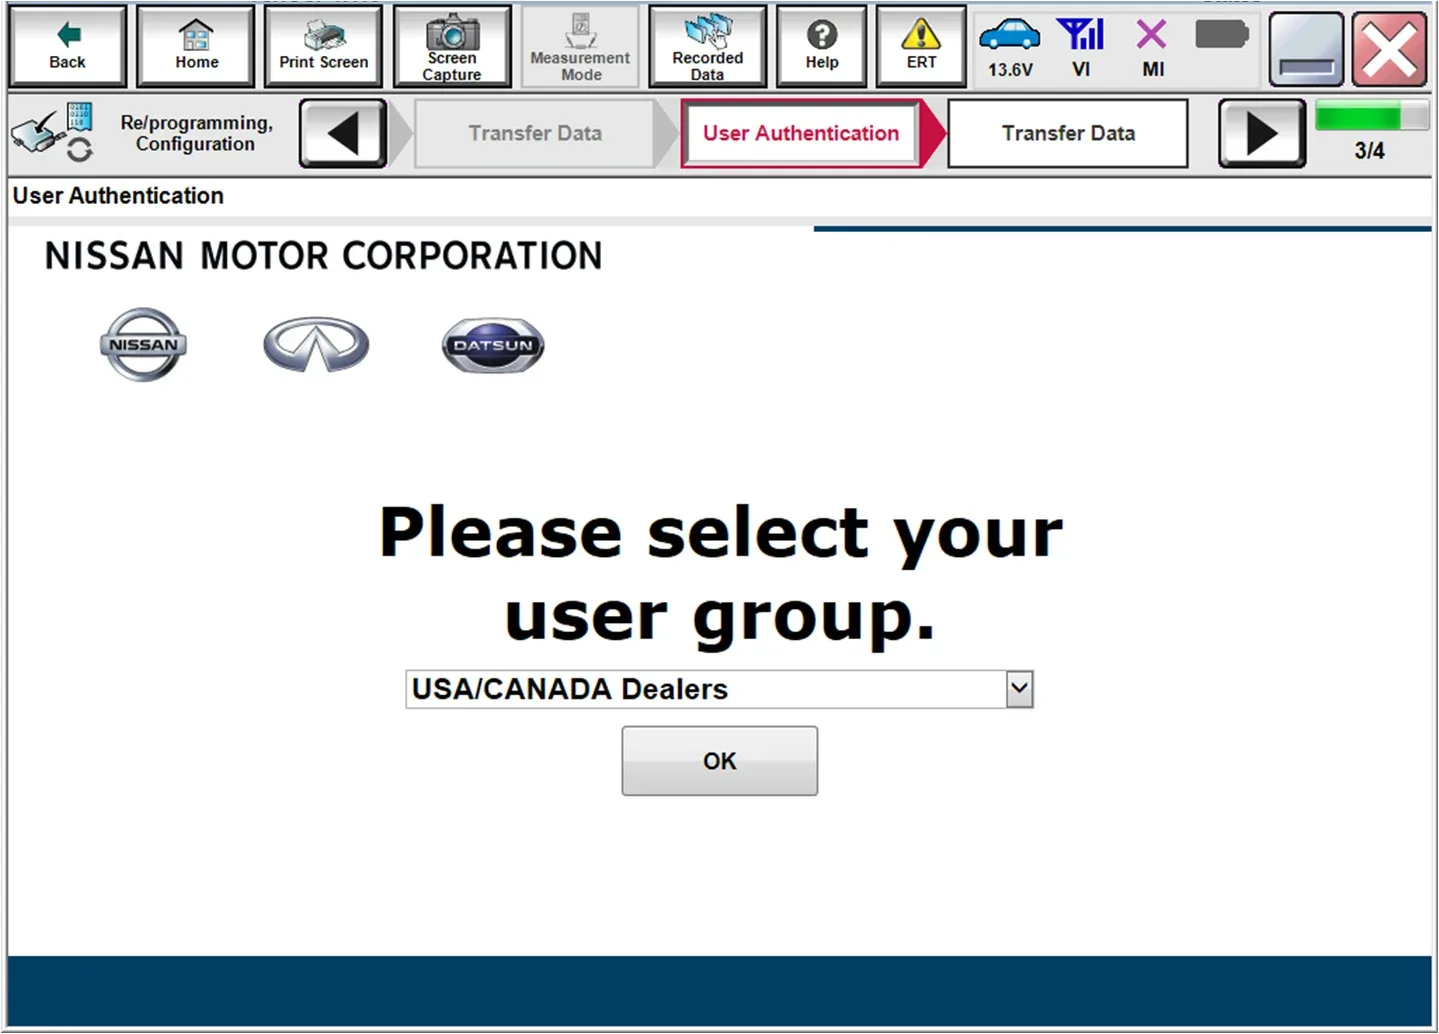Go to previous step with left arrow
Image resolution: width=1439 pixels, height=1034 pixels.
tap(343, 133)
